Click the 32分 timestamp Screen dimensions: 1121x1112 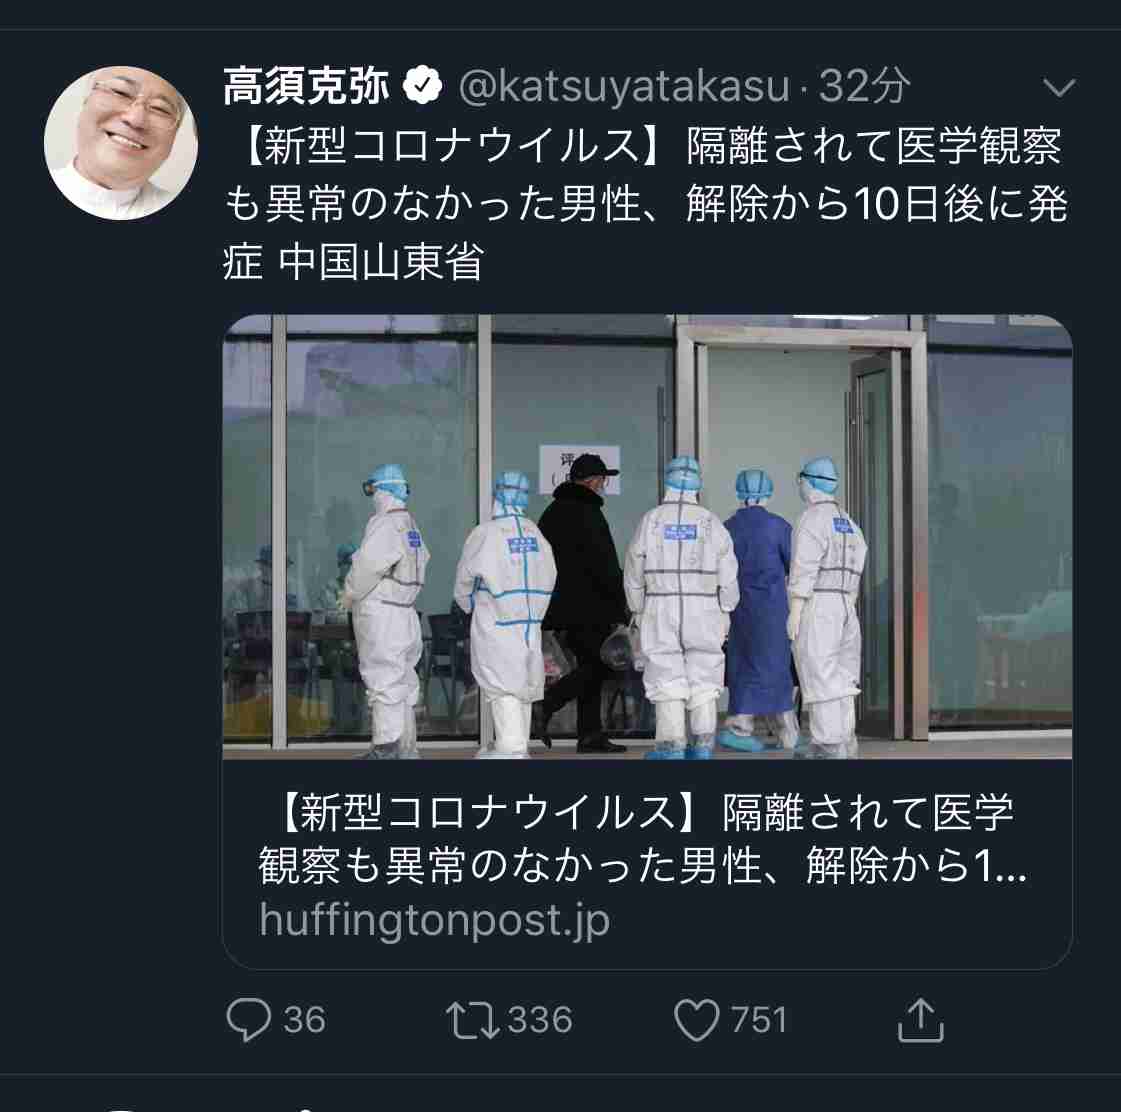[x=864, y=87]
